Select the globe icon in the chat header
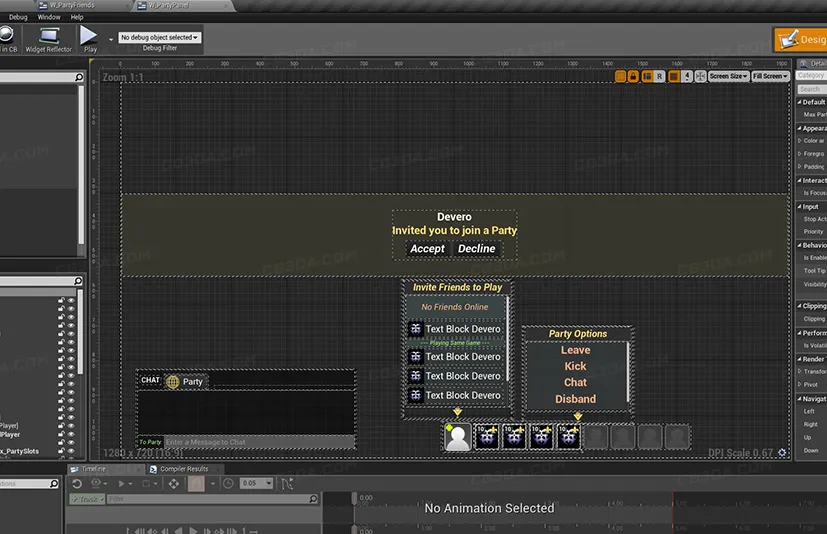Image resolution: width=827 pixels, height=534 pixels. [x=172, y=382]
